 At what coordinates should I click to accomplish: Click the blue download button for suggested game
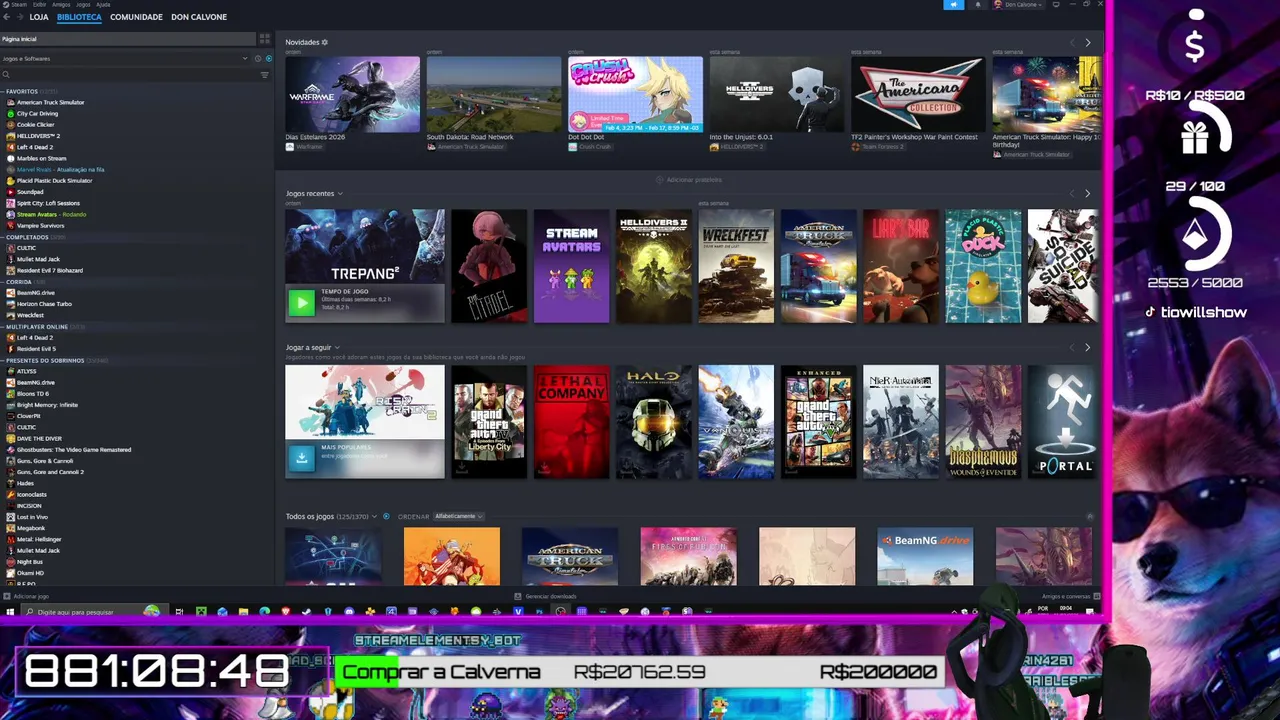[x=301, y=458]
